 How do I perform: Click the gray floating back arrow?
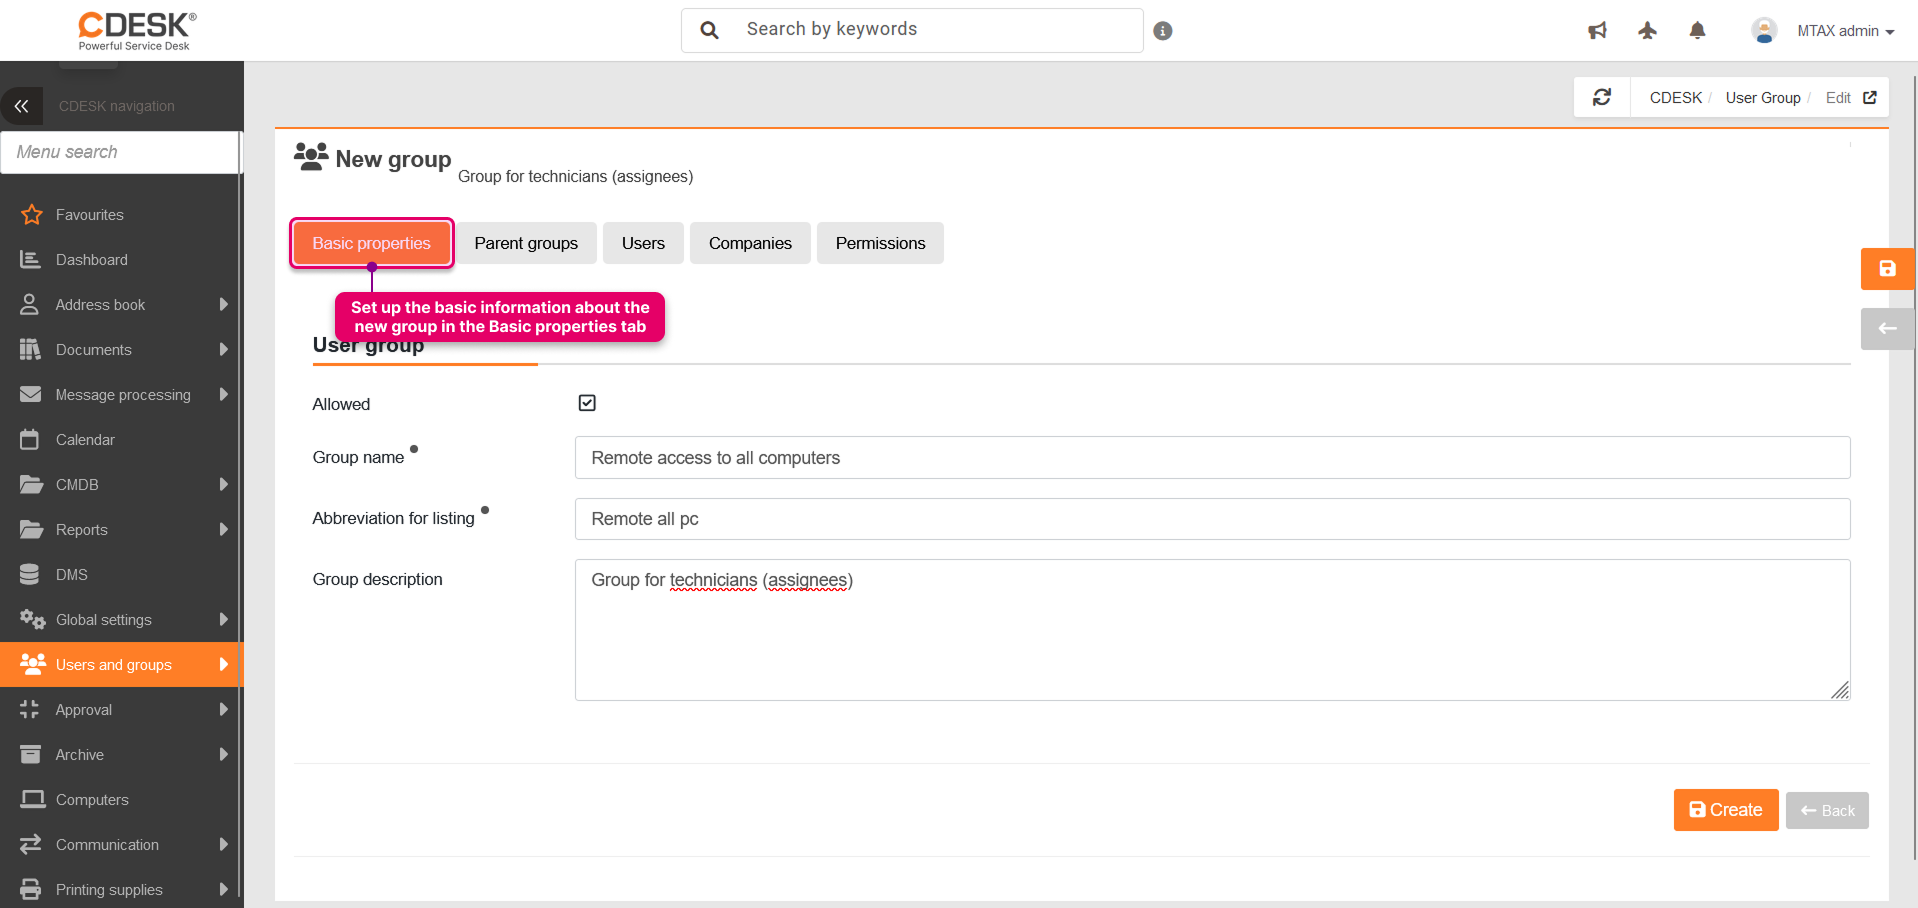(1887, 329)
